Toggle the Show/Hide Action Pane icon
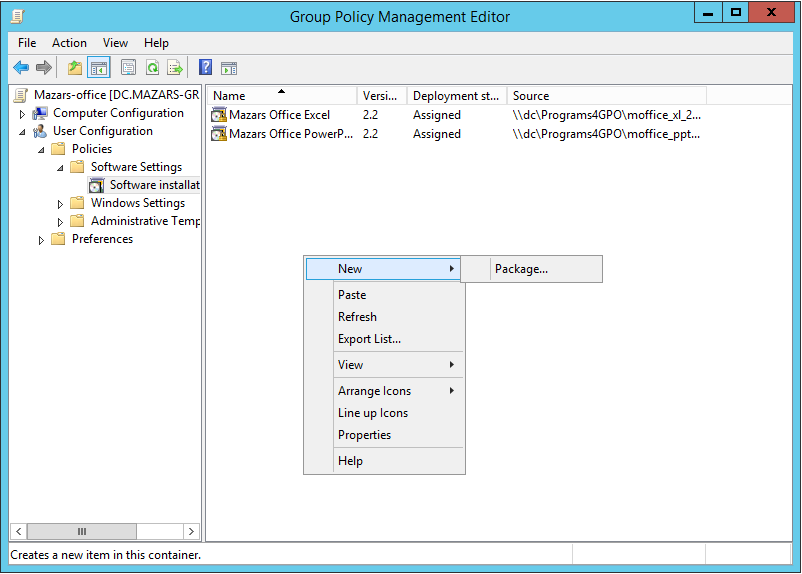The height and width of the screenshot is (574, 802). tap(229, 68)
